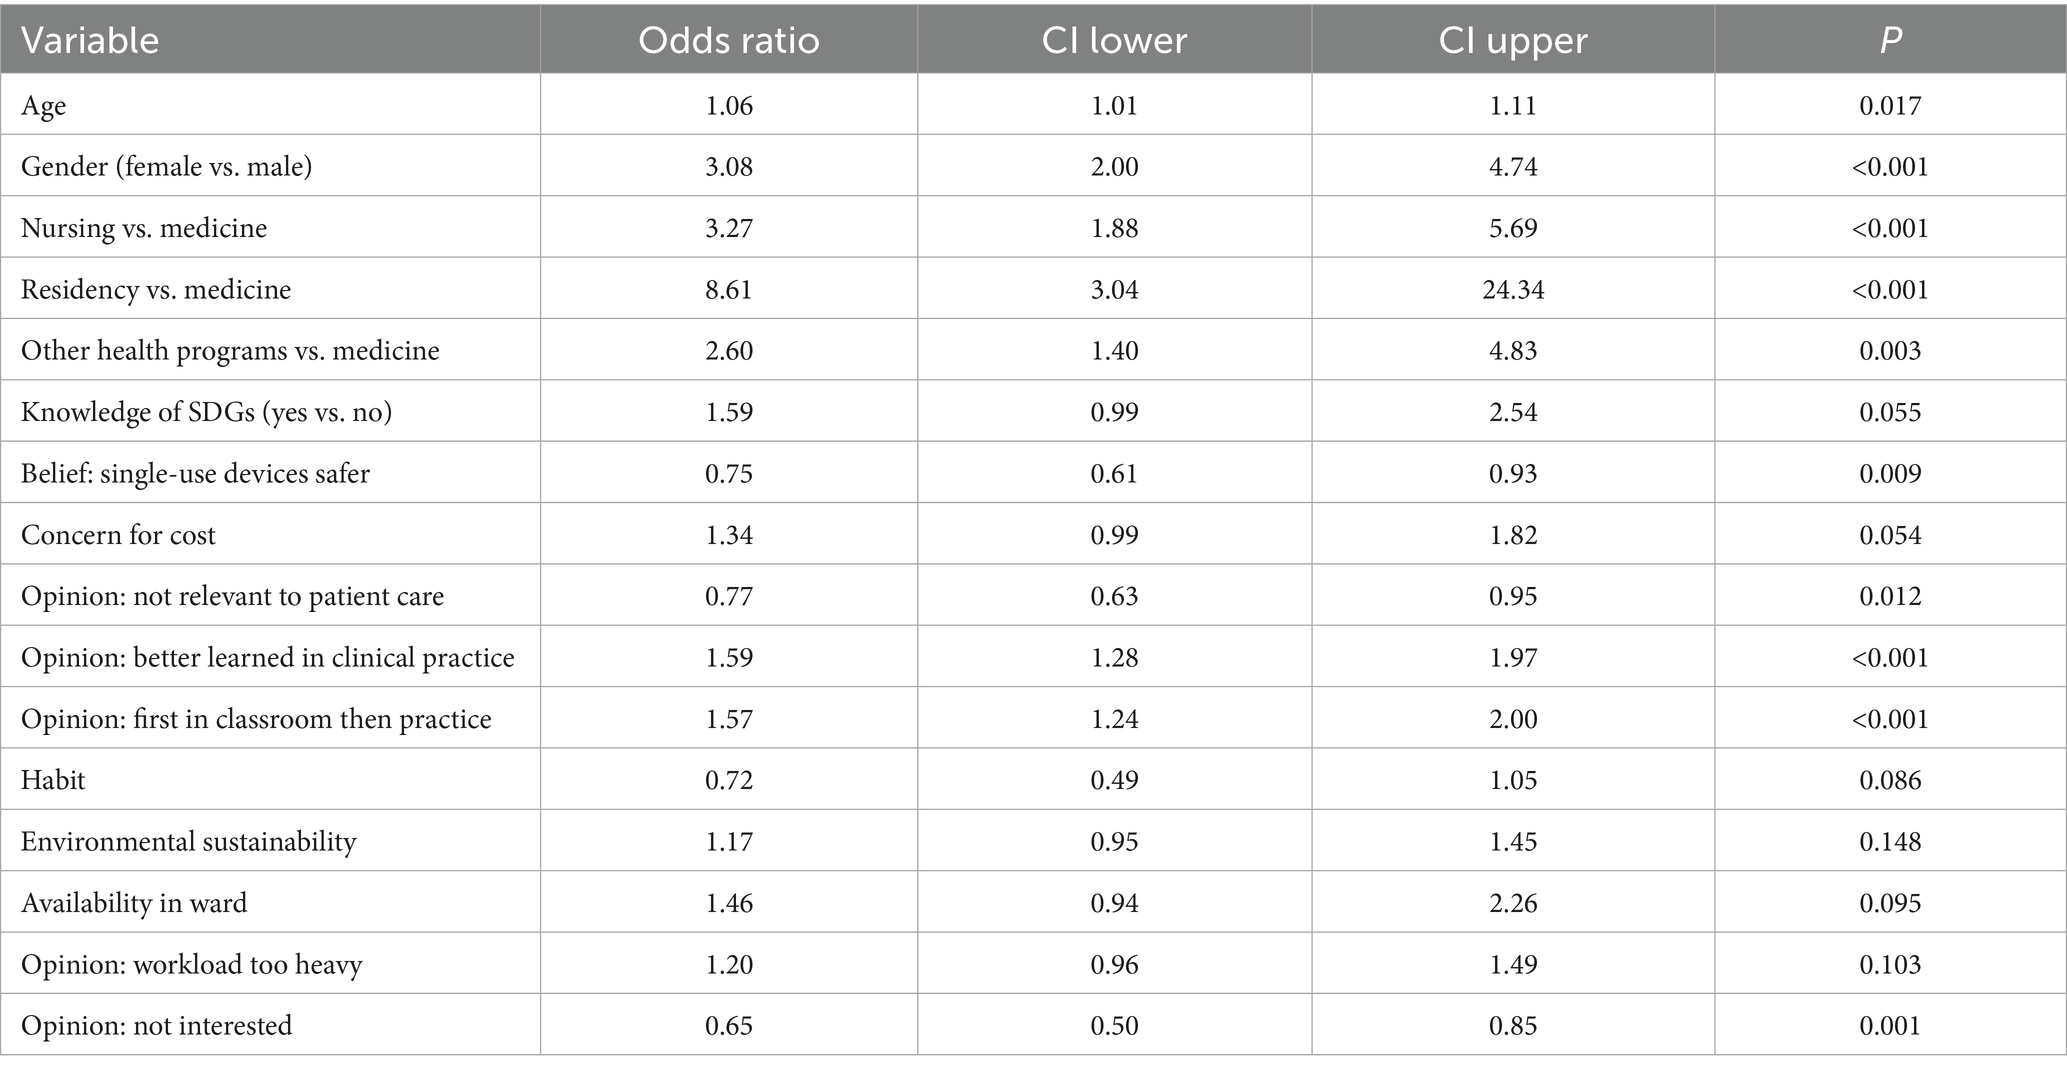This screenshot has height=1073, width=2067.
Task: Select the Age row label
Action: pyautogui.click(x=44, y=106)
